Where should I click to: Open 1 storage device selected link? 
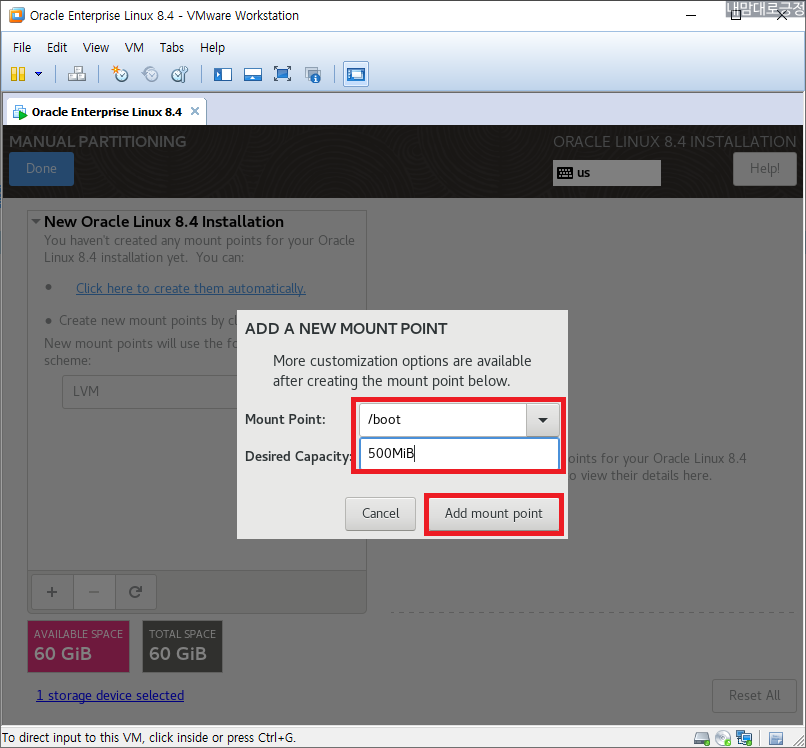pyautogui.click(x=110, y=696)
